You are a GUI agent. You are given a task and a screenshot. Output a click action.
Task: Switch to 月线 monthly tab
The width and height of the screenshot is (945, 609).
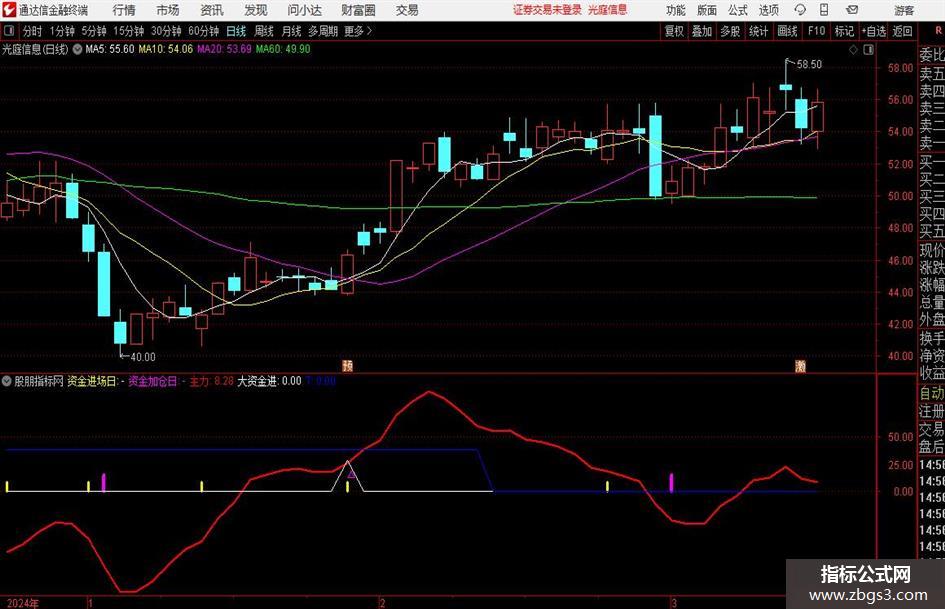291,31
